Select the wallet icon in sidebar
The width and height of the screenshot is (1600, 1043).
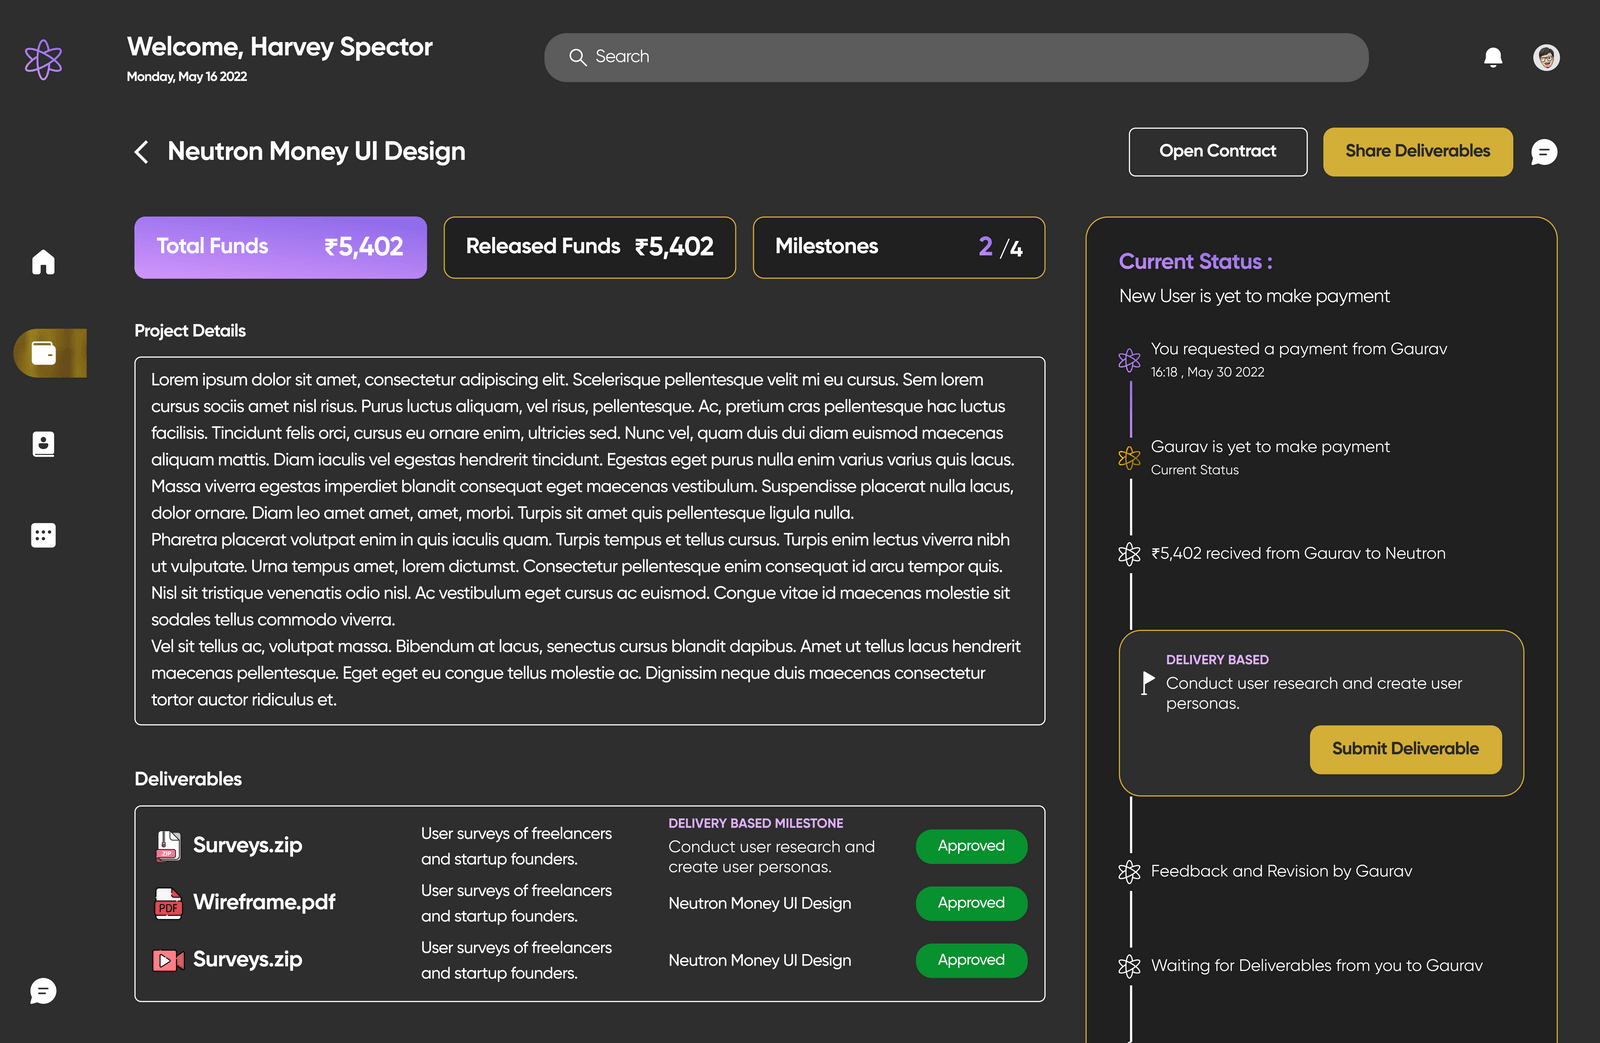44,353
